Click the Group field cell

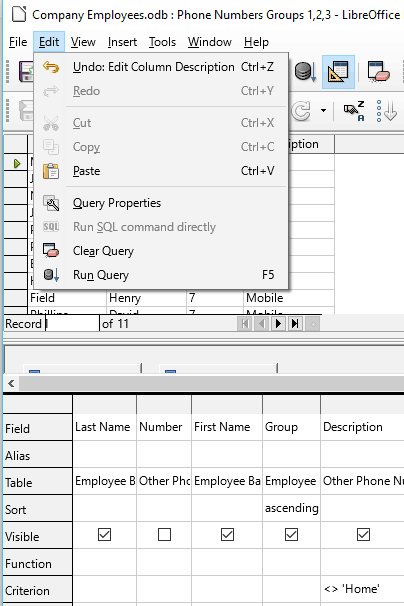tap(291, 427)
